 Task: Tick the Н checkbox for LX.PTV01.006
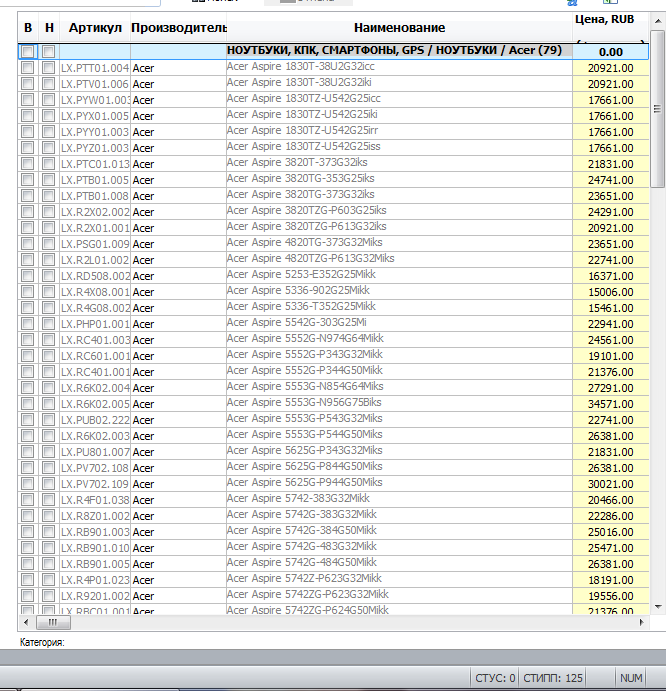pyautogui.click(x=48, y=84)
